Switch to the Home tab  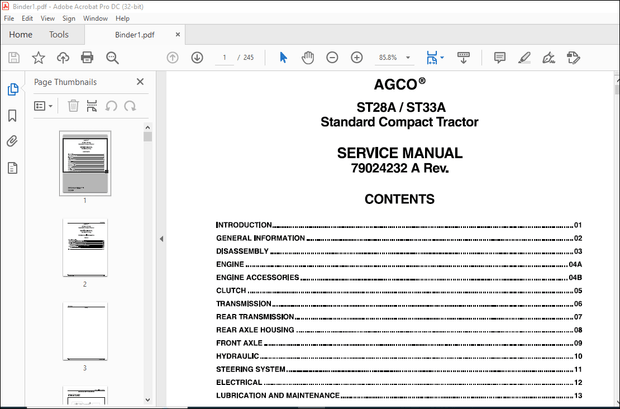[x=21, y=35]
